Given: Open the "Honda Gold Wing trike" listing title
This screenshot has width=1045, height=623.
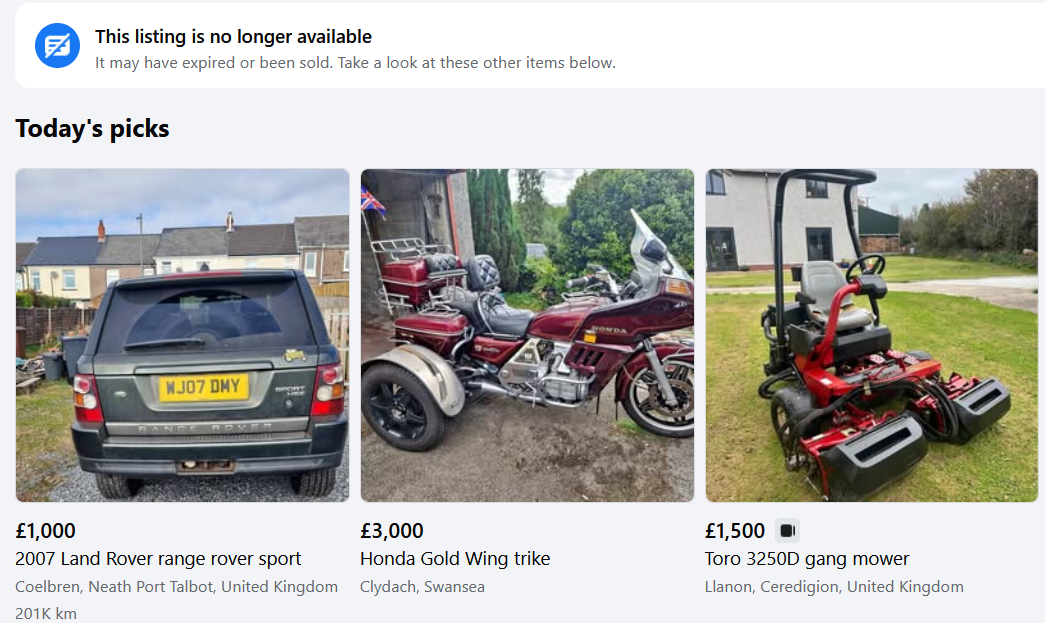Looking at the screenshot, I should click(455, 559).
